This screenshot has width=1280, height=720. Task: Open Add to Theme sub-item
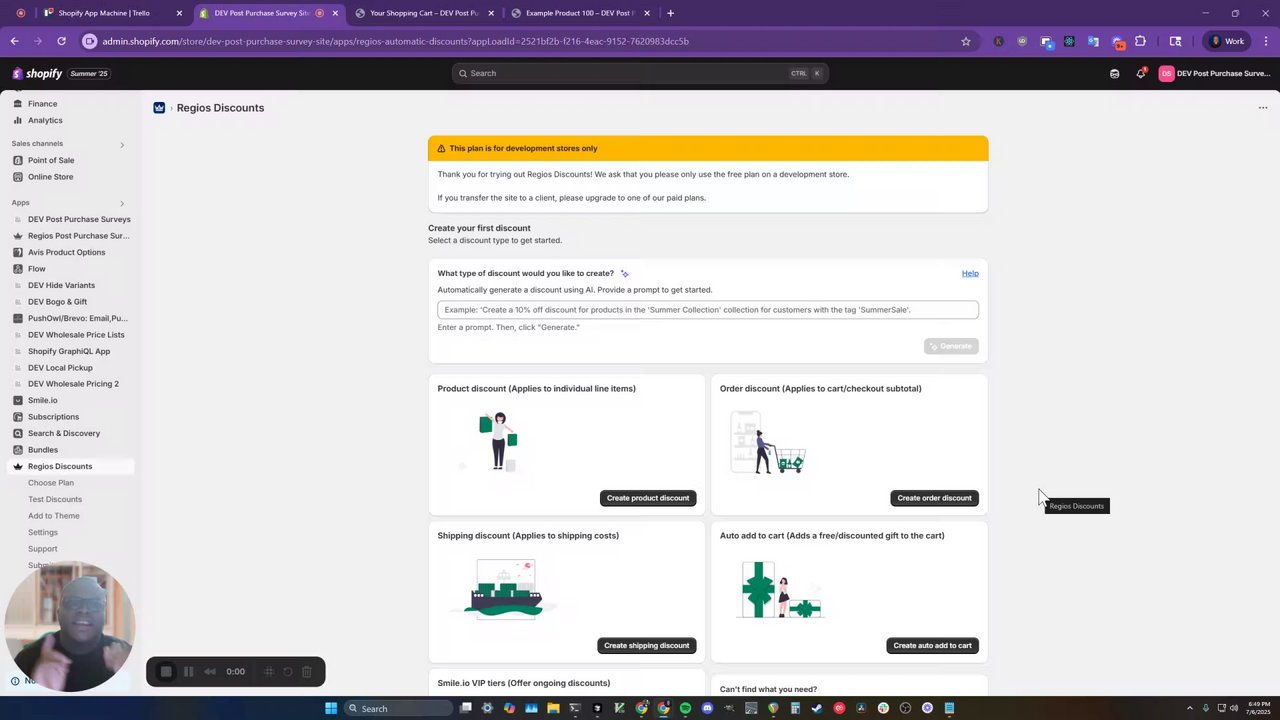(x=54, y=516)
